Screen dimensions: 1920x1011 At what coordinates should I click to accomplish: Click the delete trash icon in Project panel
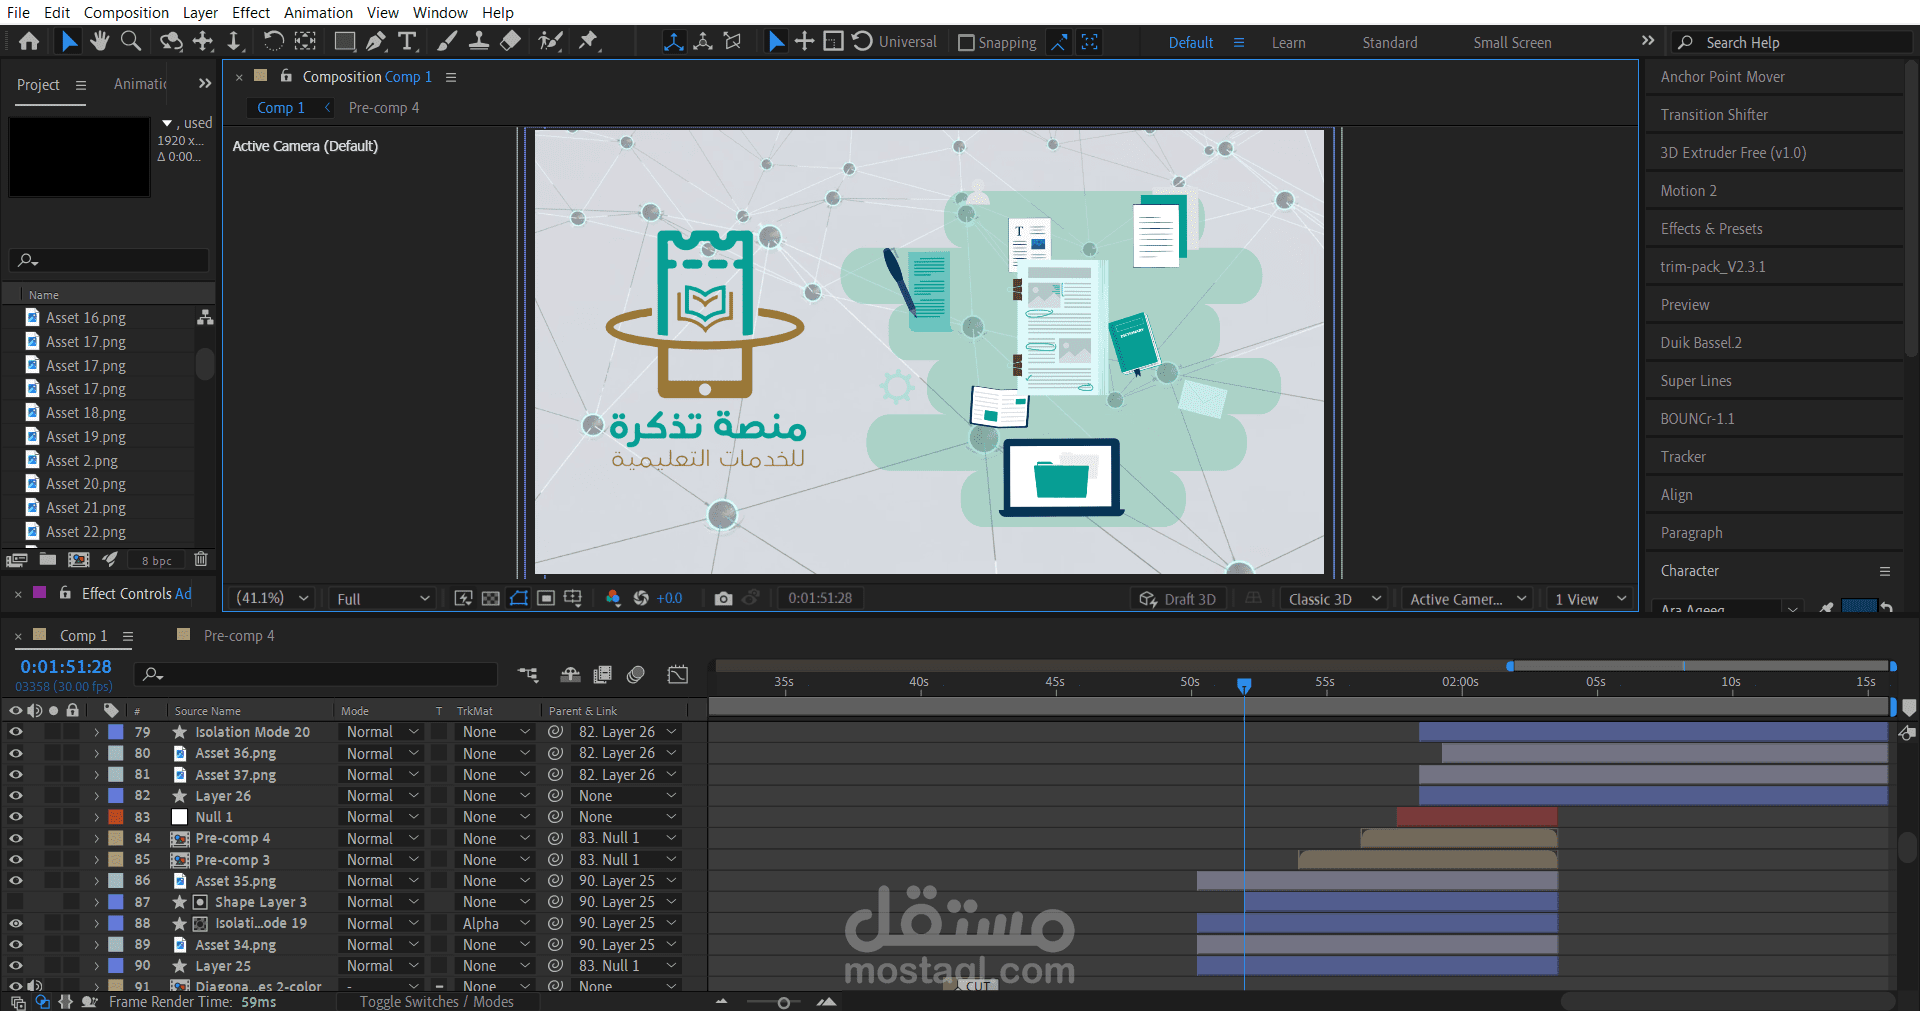[x=201, y=560]
